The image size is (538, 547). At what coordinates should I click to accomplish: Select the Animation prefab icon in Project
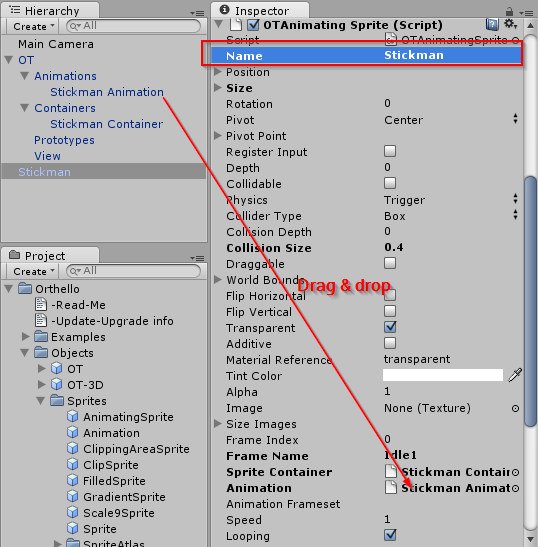[73, 432]
